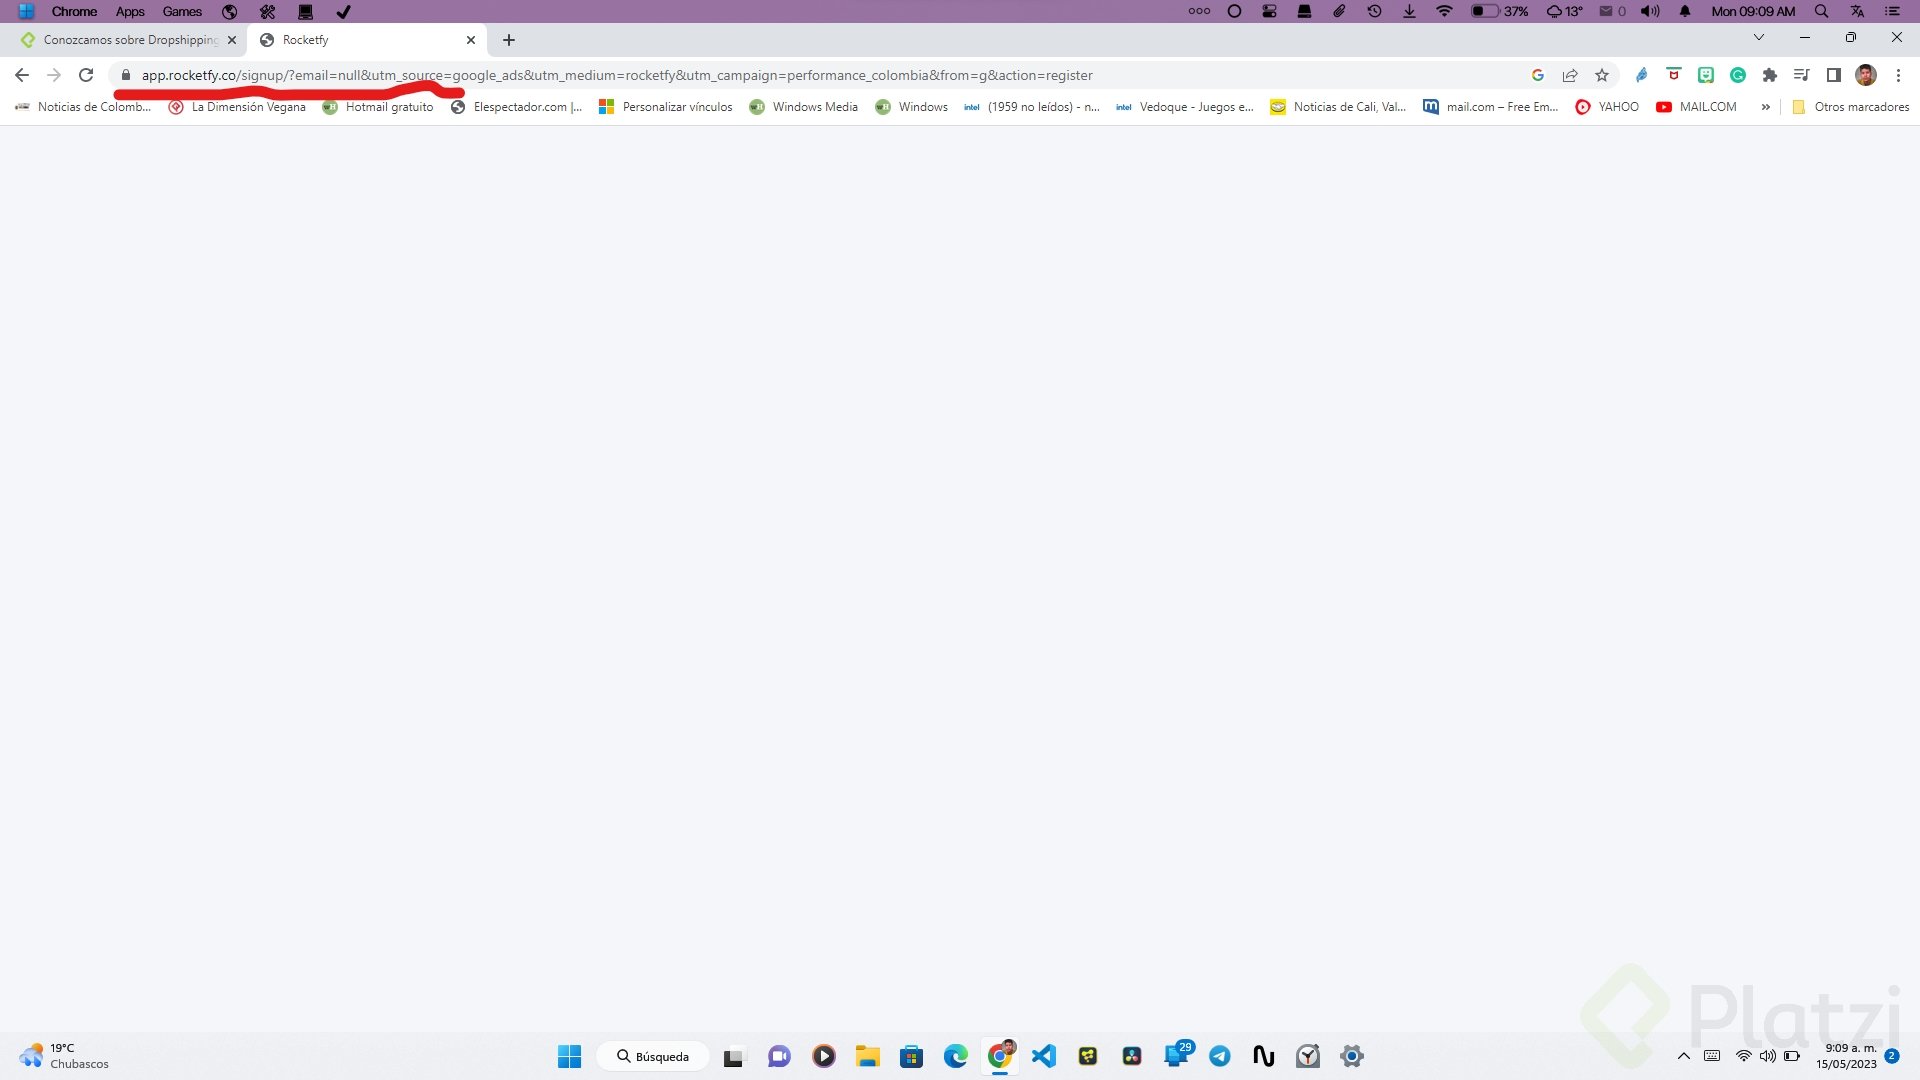This screenshot has width=1920, height=1080.
Task: Reload the page with the refresh icon
Action: 86,75
